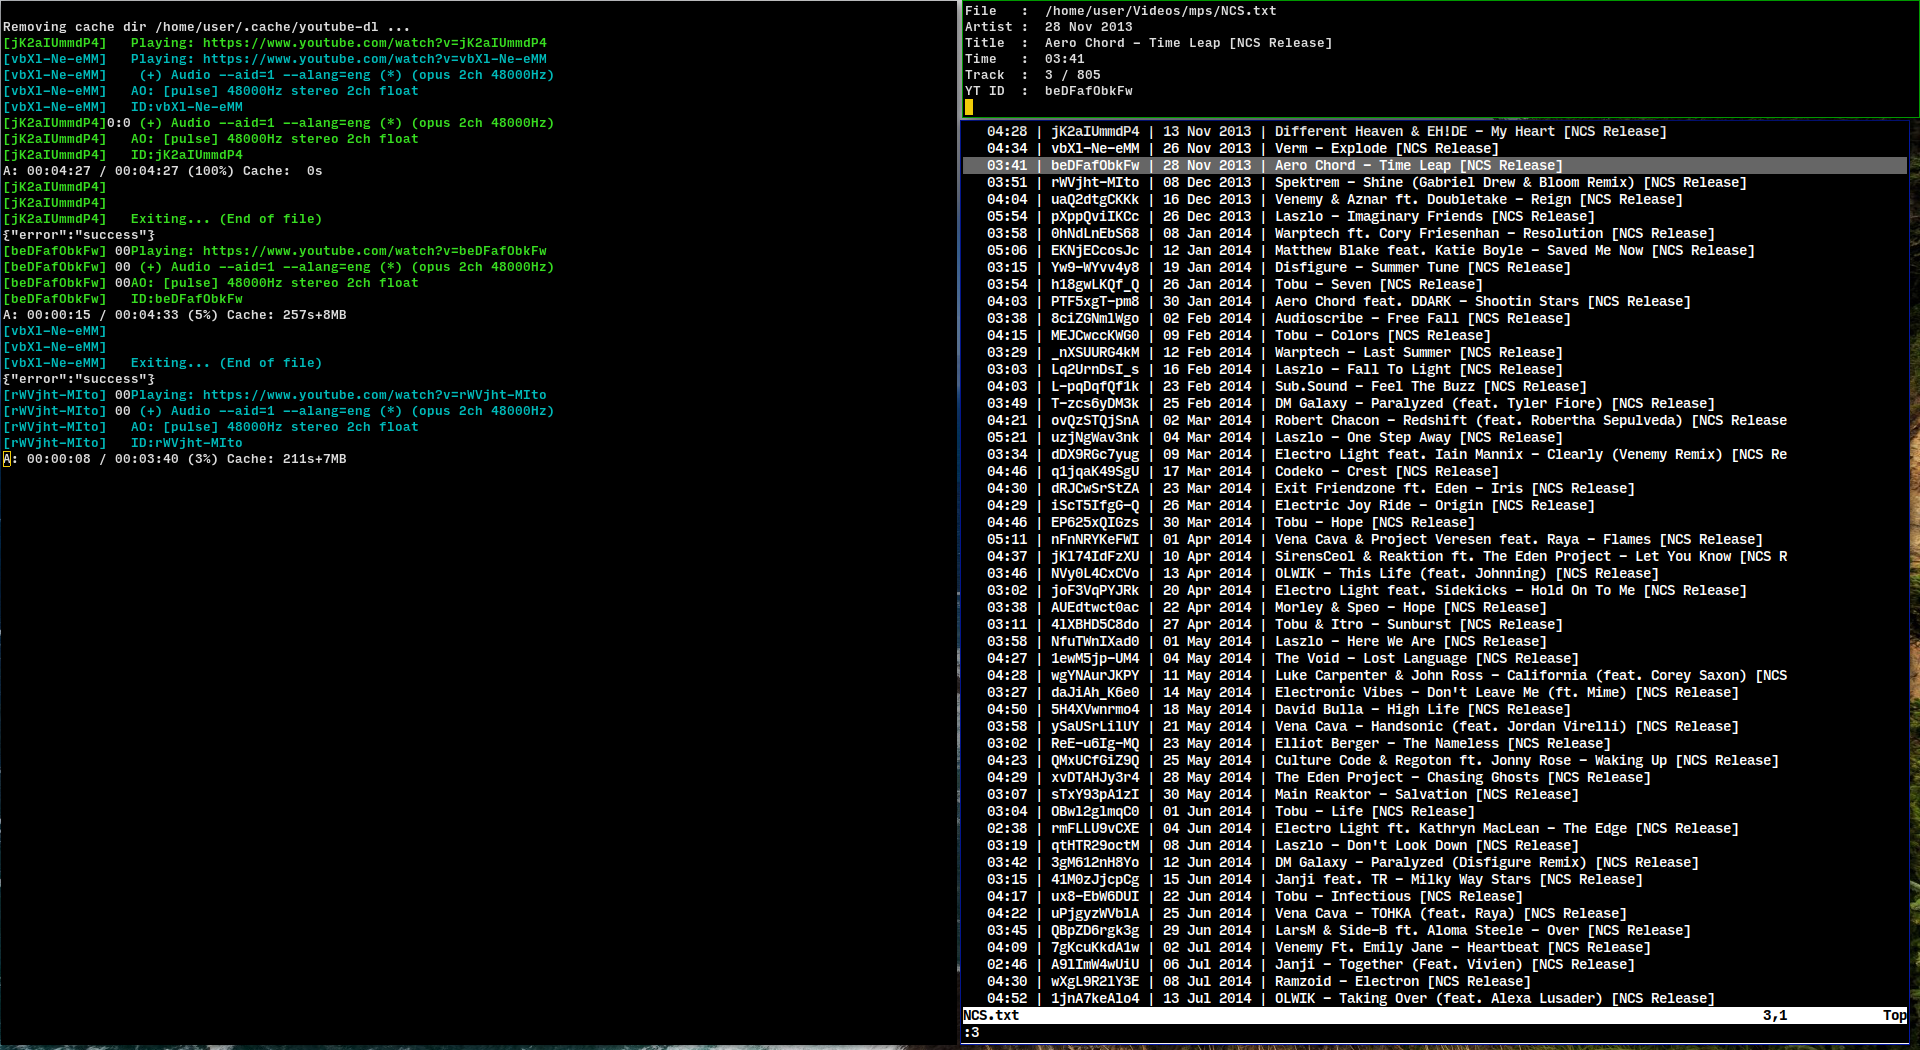Click the vim command line showing ":3"
Image resolution: width=1920 pixels, height=1050 pixels.
point(971,1033)
